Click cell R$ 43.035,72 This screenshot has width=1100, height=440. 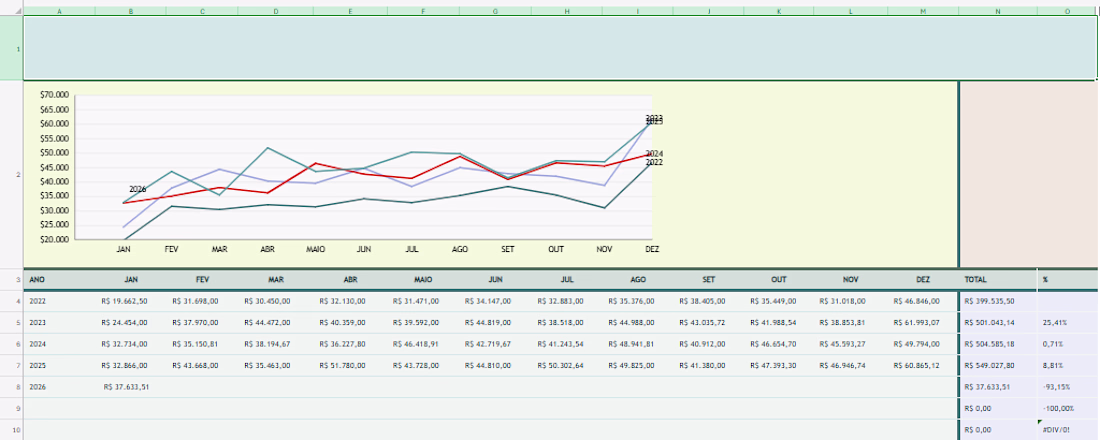(x=709, y=322)
